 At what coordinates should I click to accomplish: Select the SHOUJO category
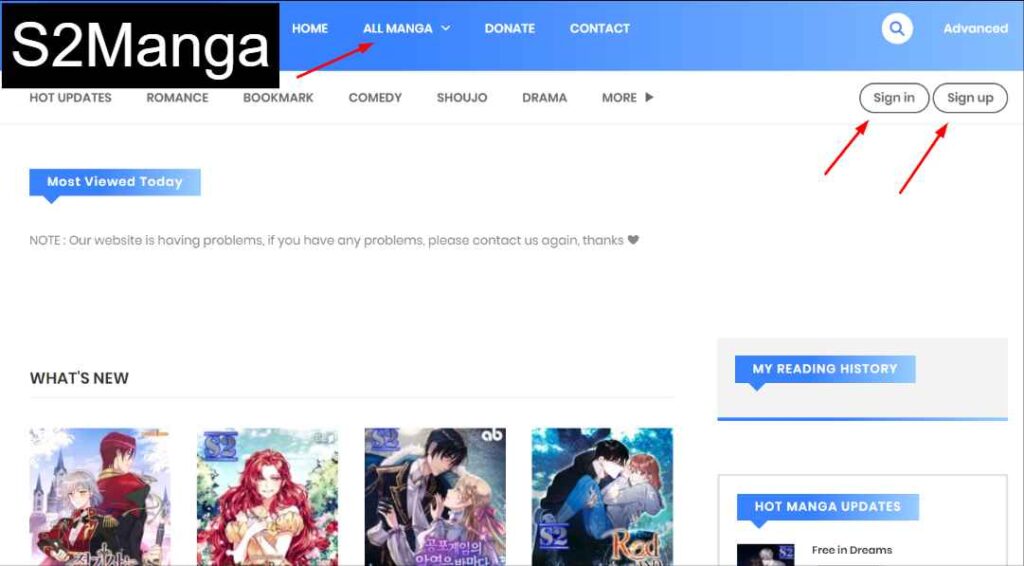[462, 98]
